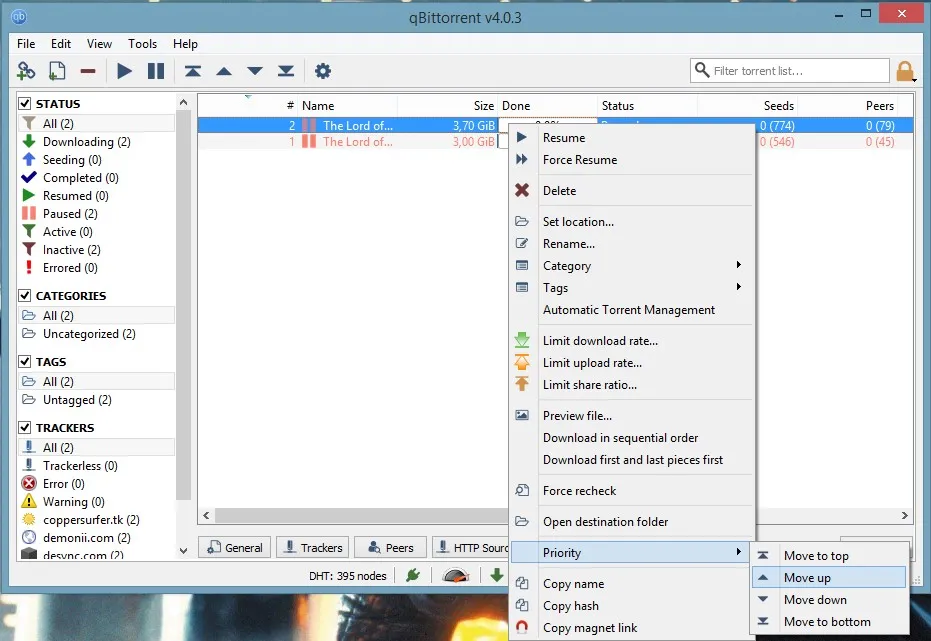Switch to the Peers tab
Viewport: 931px width, 641px height.
[x=391, y=547]
